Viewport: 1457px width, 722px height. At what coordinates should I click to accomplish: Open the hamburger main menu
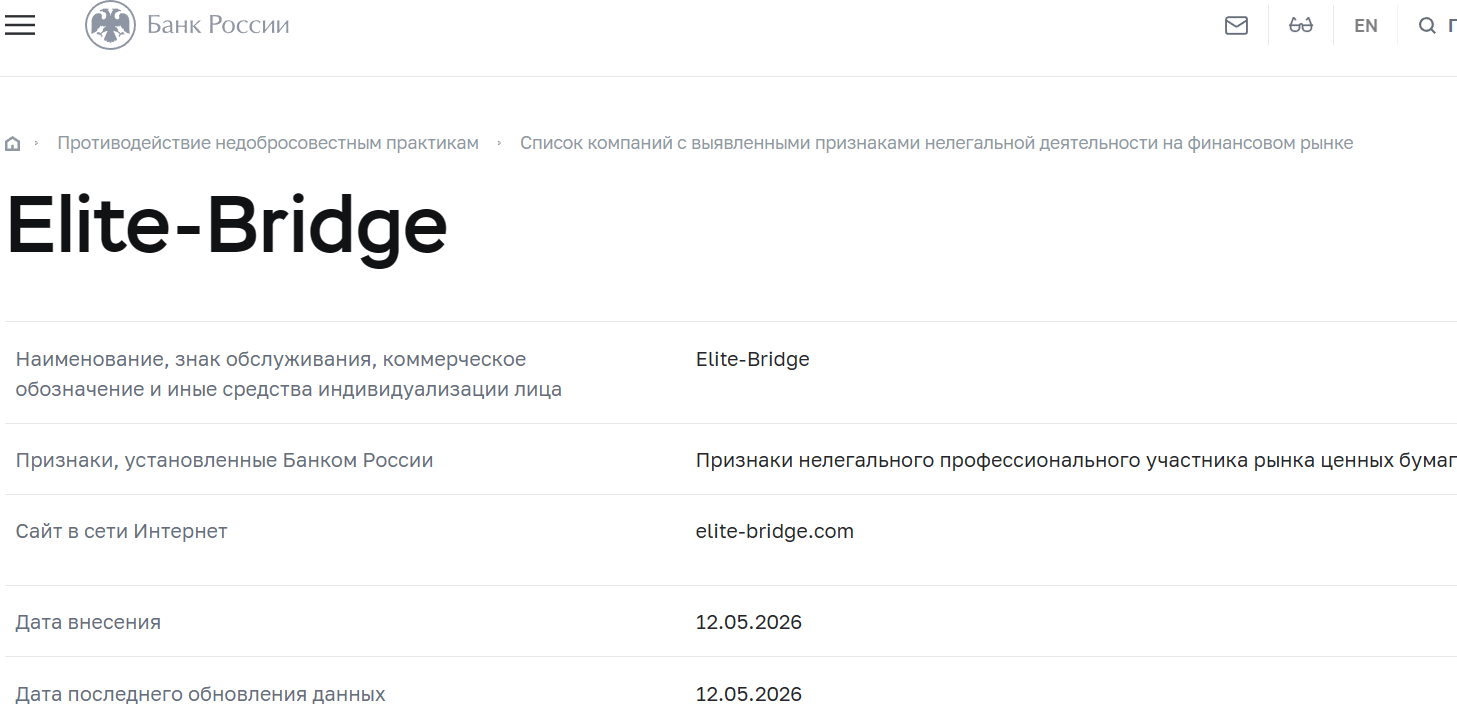[x=20, y=26]
